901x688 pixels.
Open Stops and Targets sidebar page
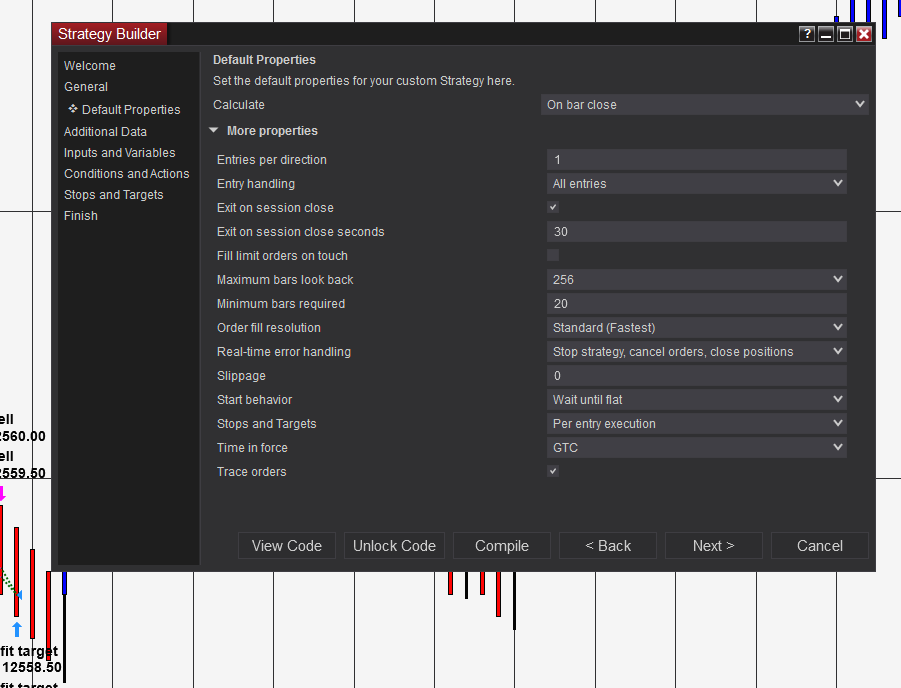[x=114, y=195]
